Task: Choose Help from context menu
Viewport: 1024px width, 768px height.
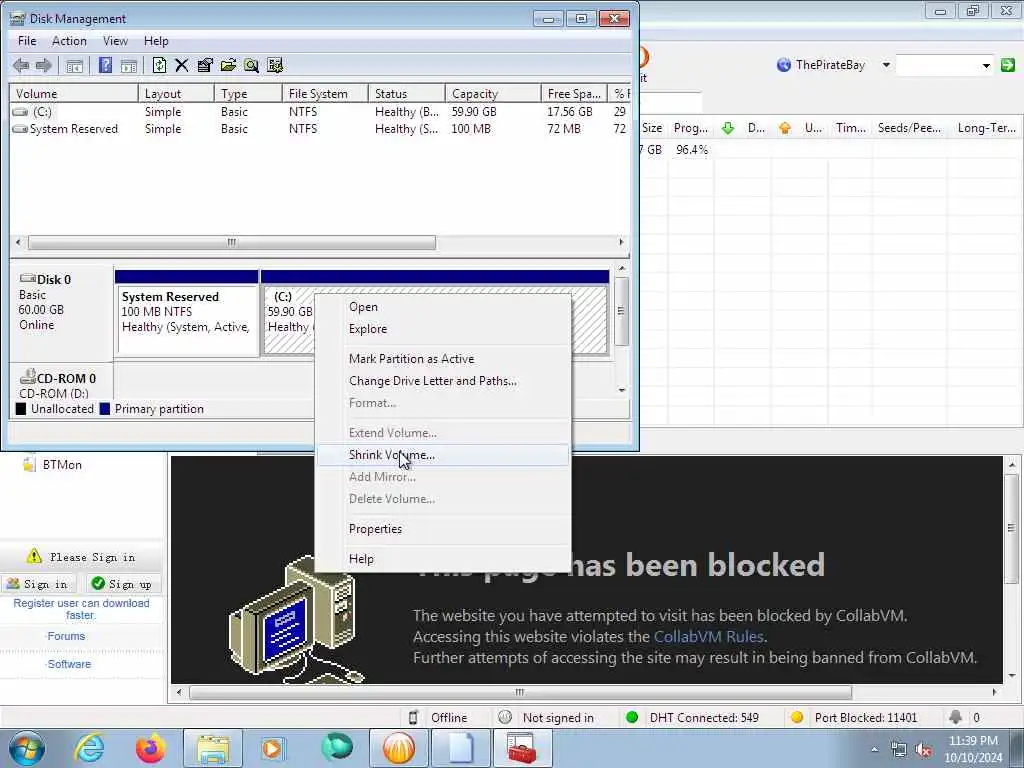Action: coord(443,559)
